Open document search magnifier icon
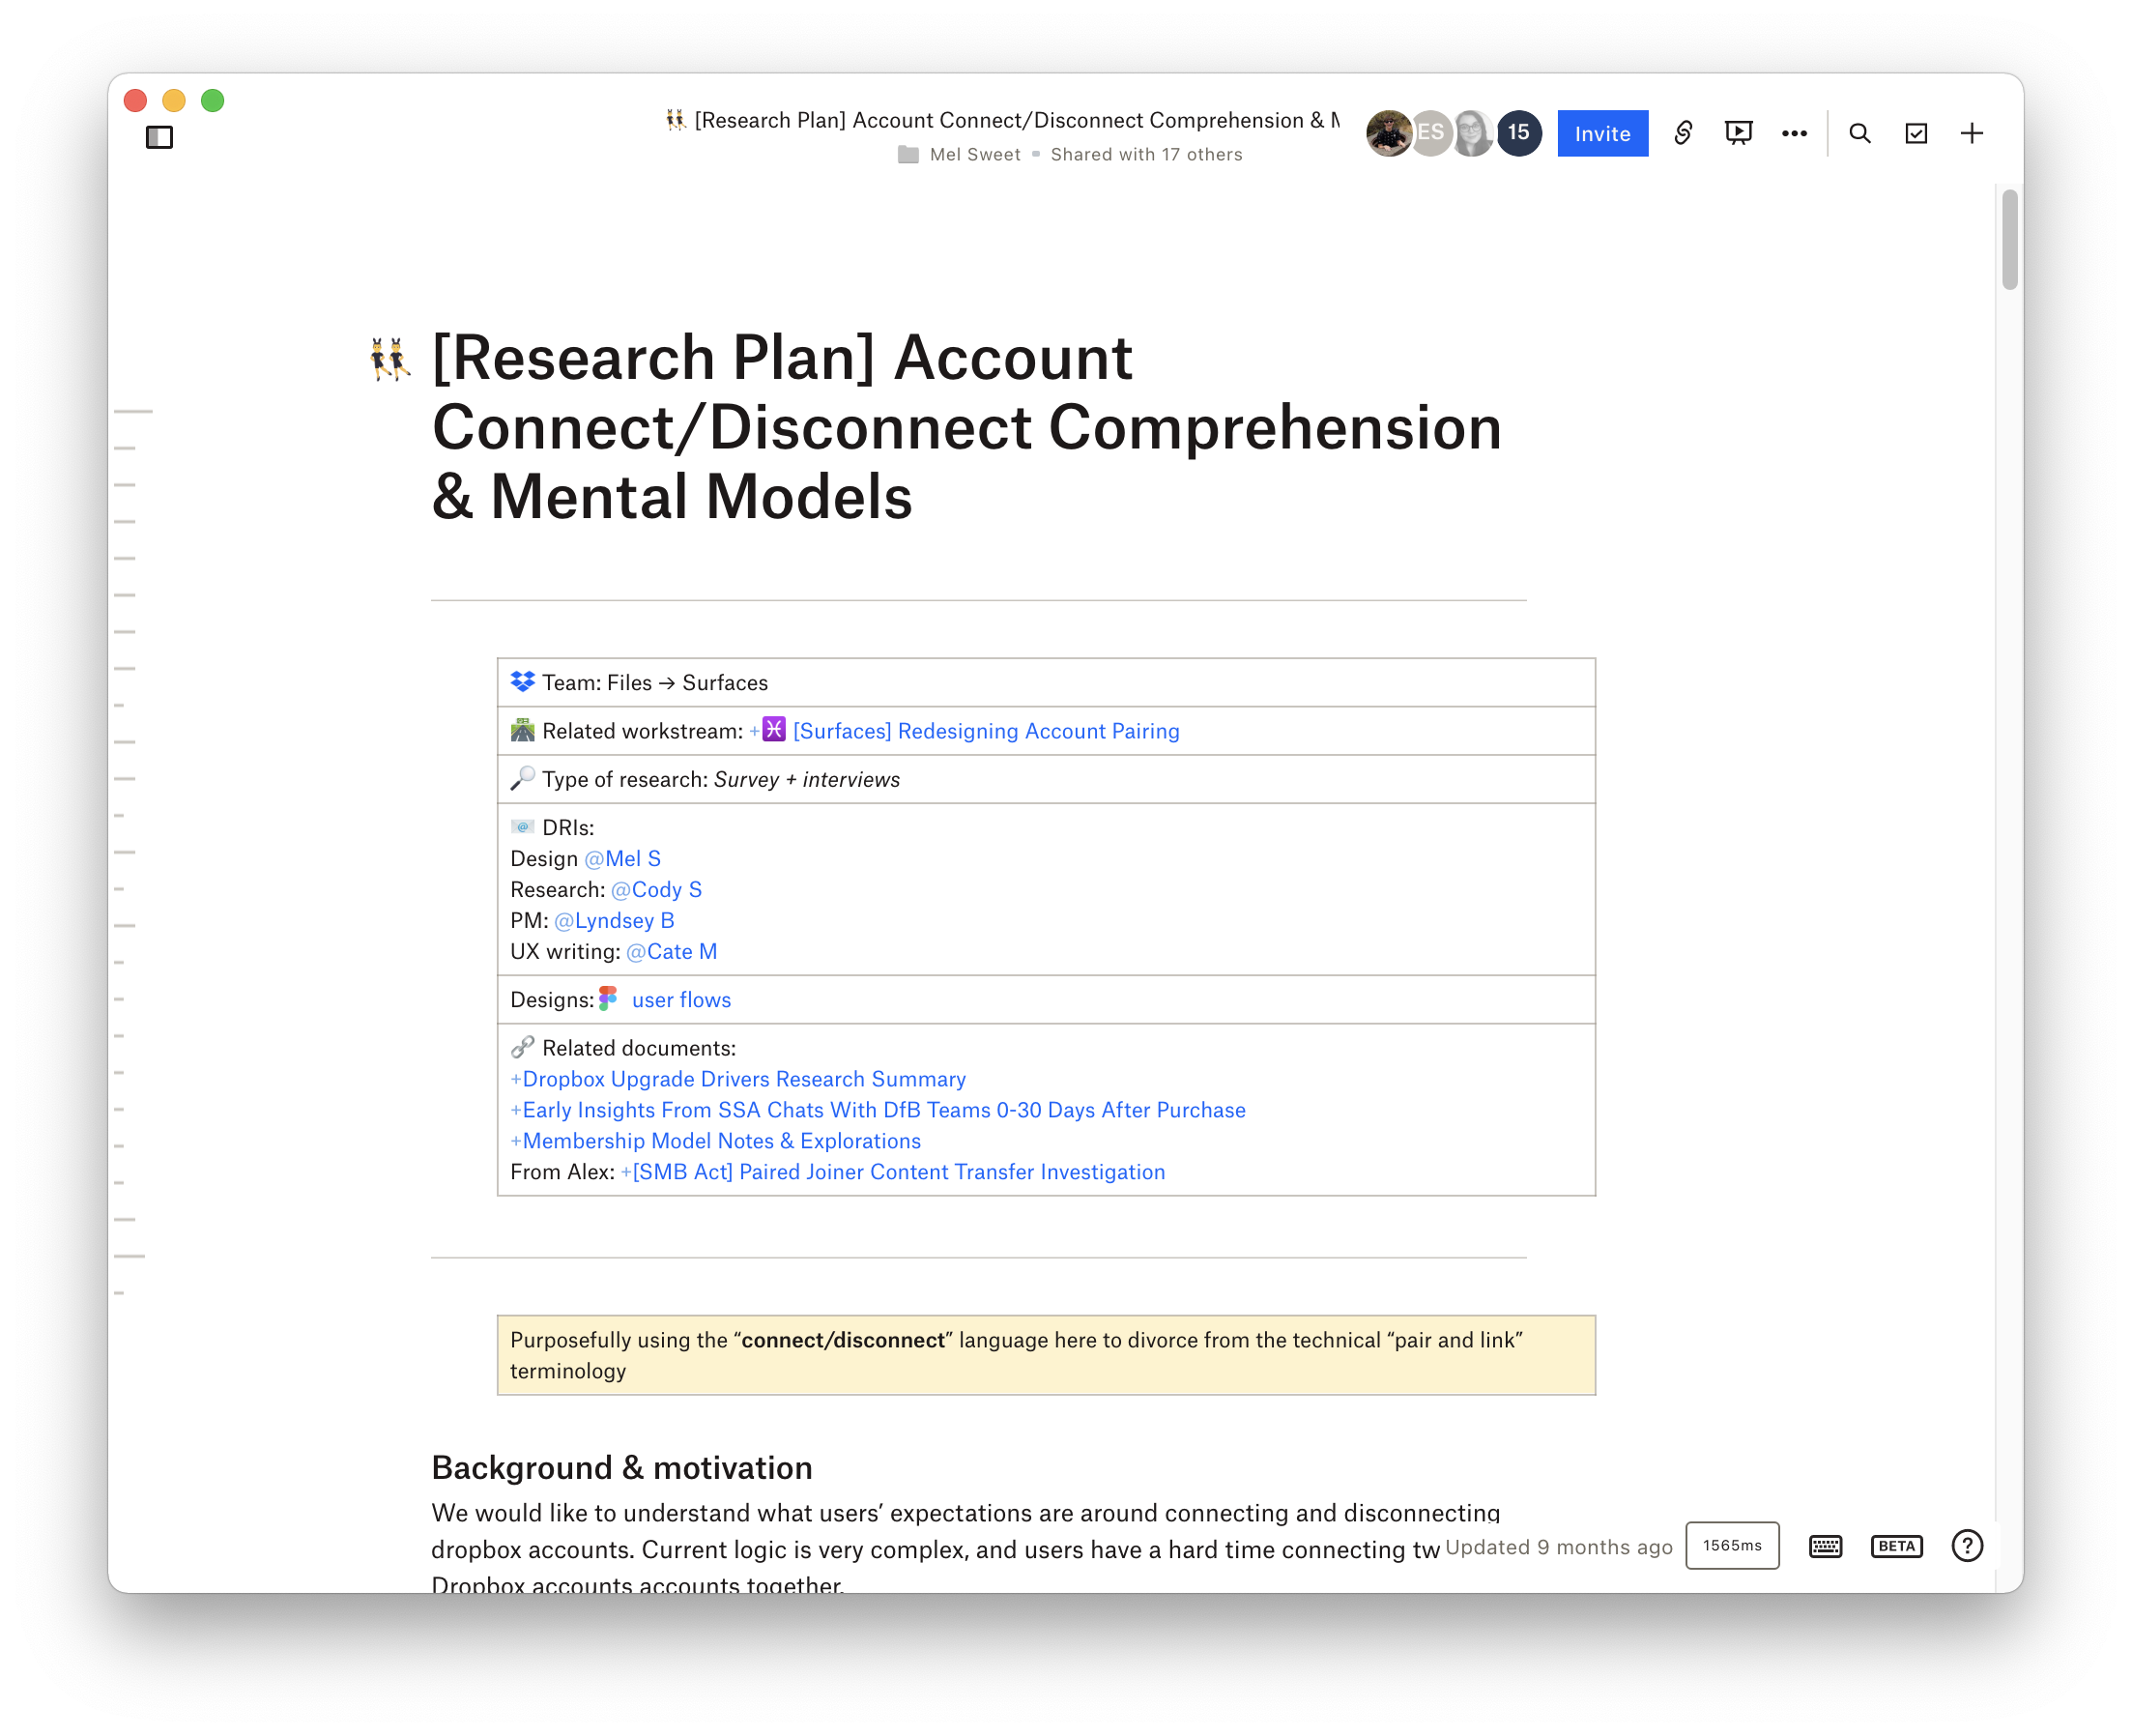This screenshot has height=1736, width=2132. pyautogui.click(x=1859, y=133)
